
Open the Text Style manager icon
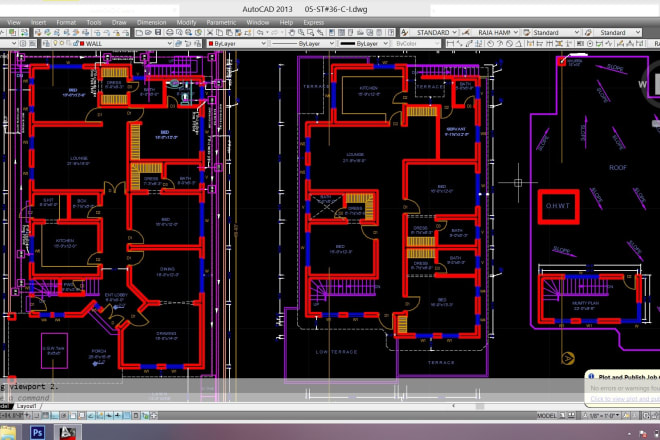(x=403, y=32)
